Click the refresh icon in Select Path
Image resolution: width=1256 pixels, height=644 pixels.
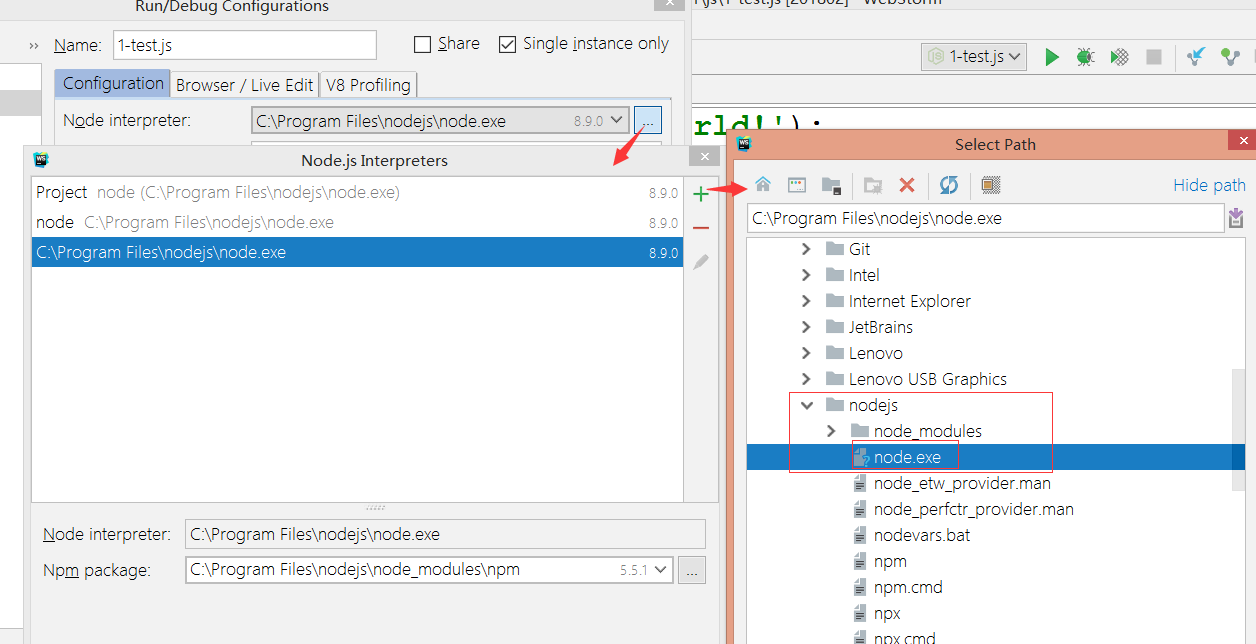coord(949,185)
